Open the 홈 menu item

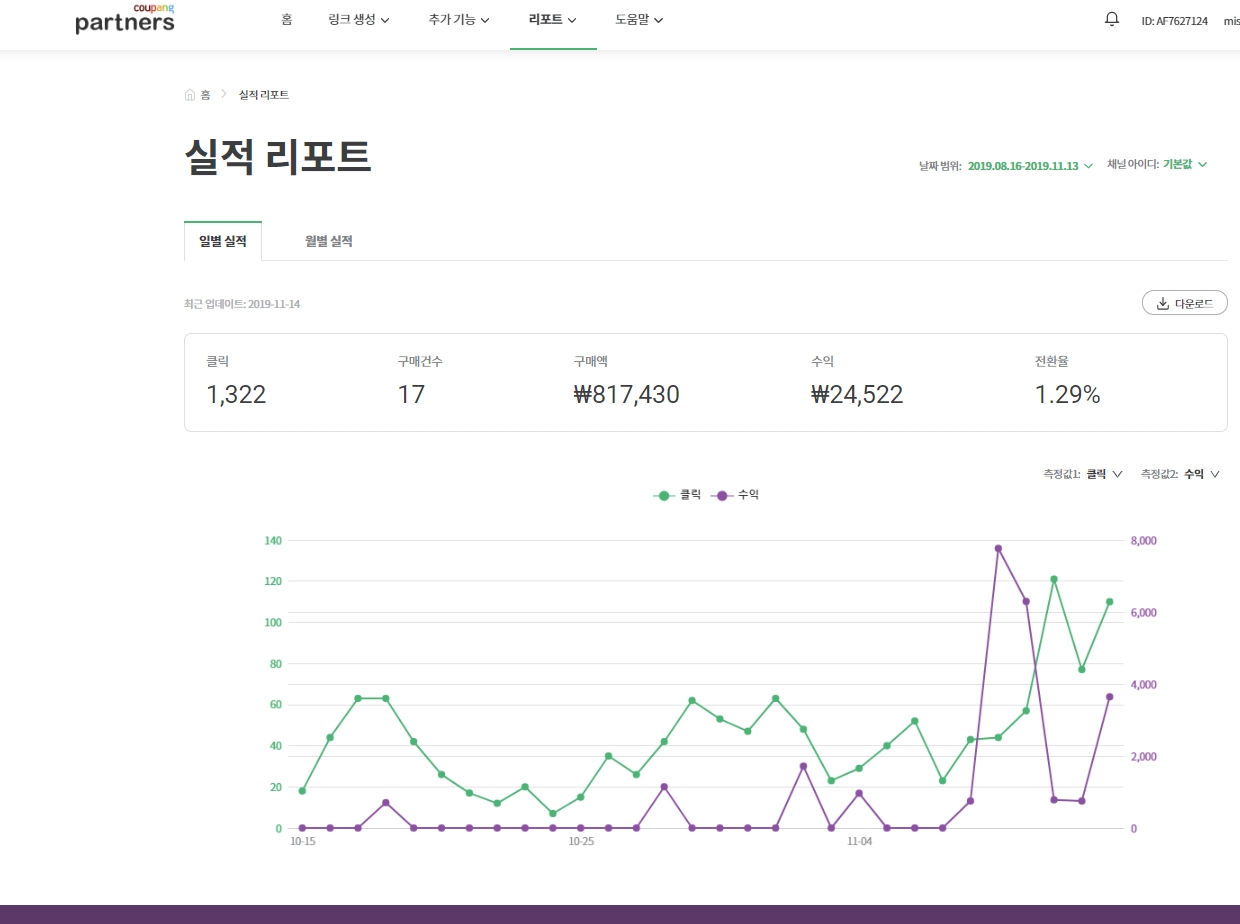(287, 19)
